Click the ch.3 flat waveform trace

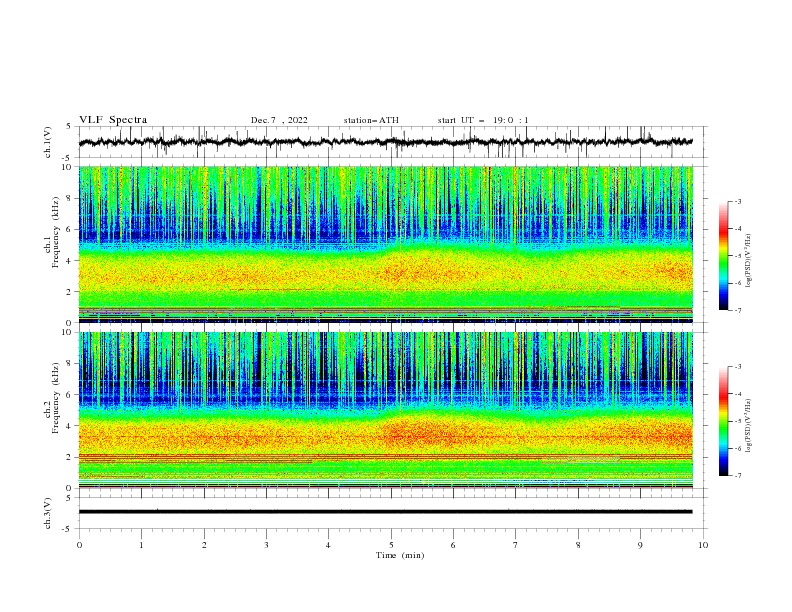[x=385, y=512]
